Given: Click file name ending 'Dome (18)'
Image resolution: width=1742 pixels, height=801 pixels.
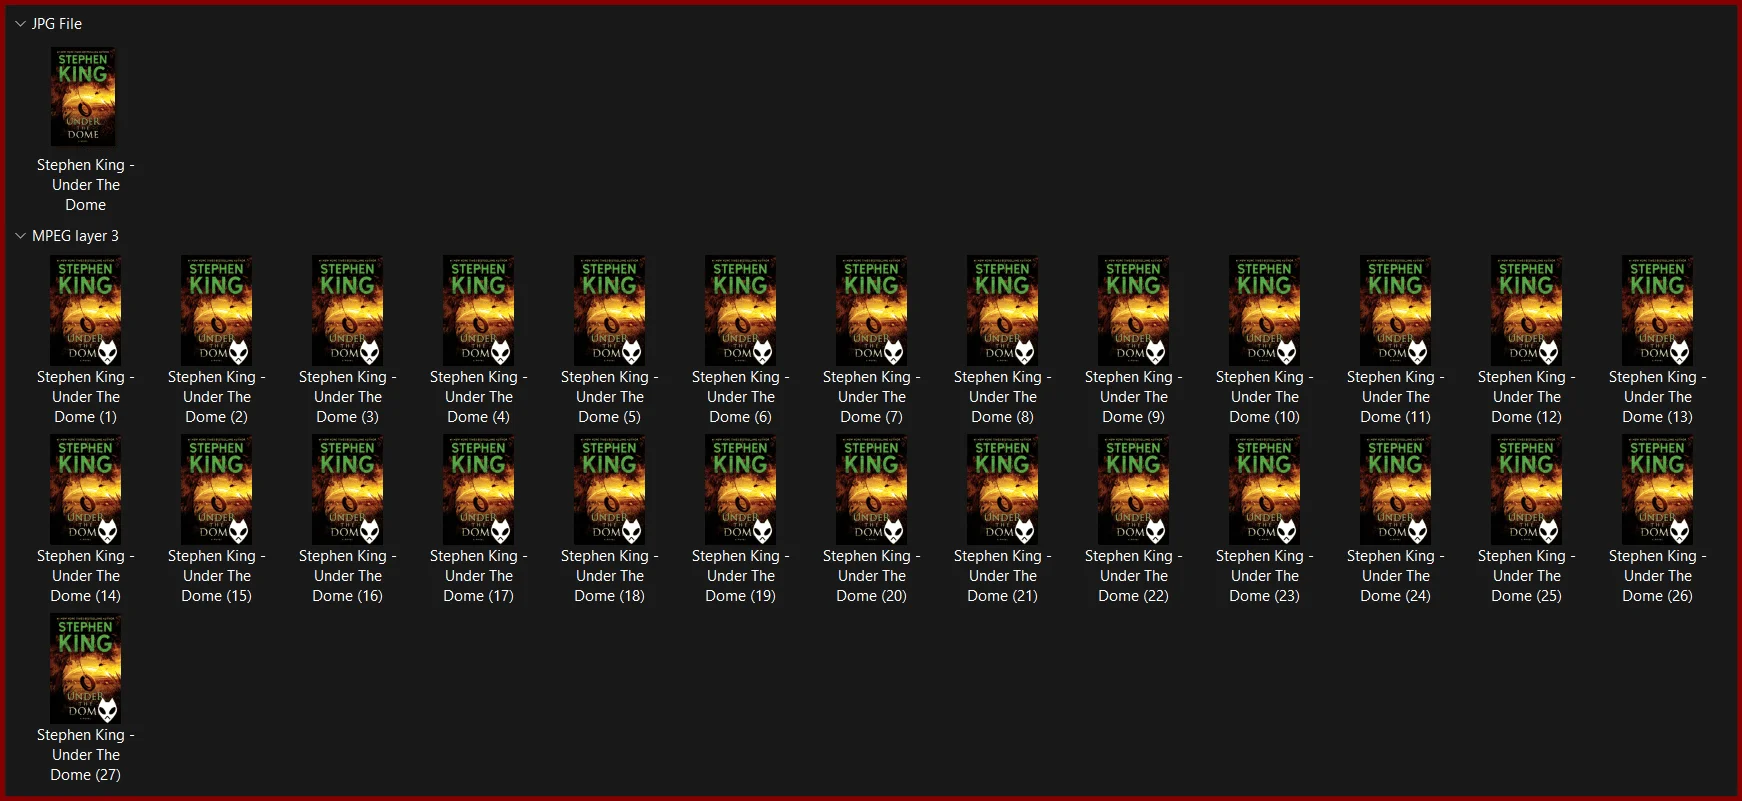Looking at the screenshot, I should click(610, 576).
